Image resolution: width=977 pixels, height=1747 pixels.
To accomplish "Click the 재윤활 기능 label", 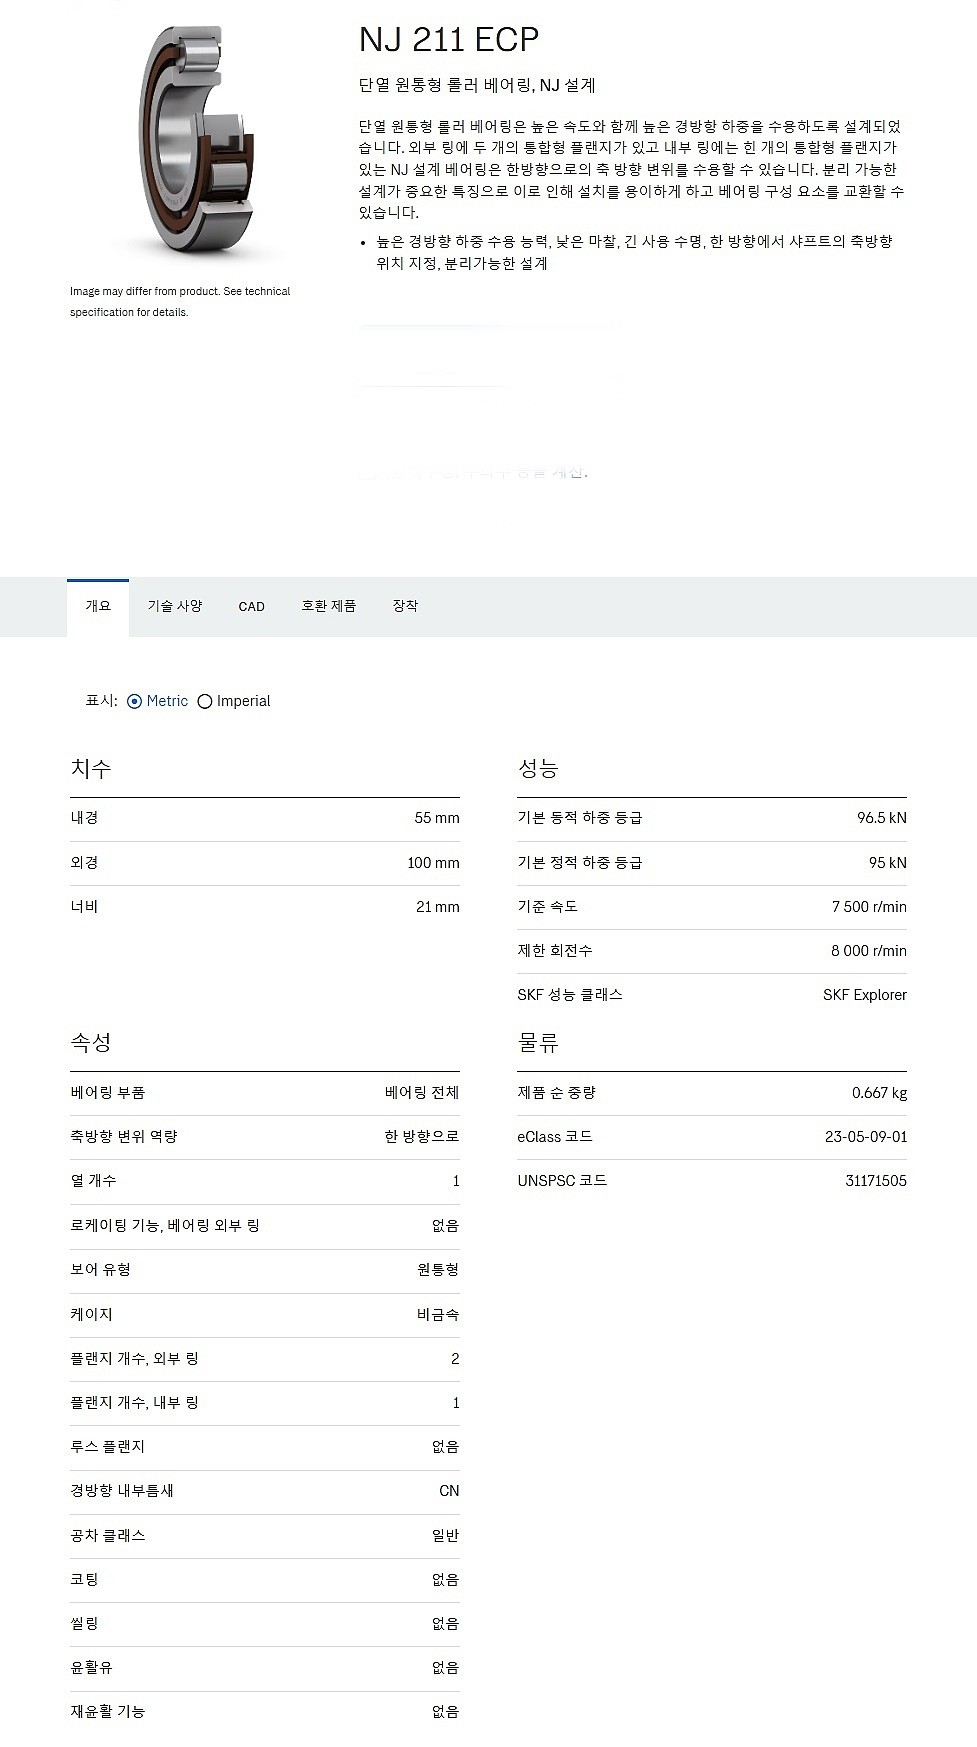I will (108, 1712).
